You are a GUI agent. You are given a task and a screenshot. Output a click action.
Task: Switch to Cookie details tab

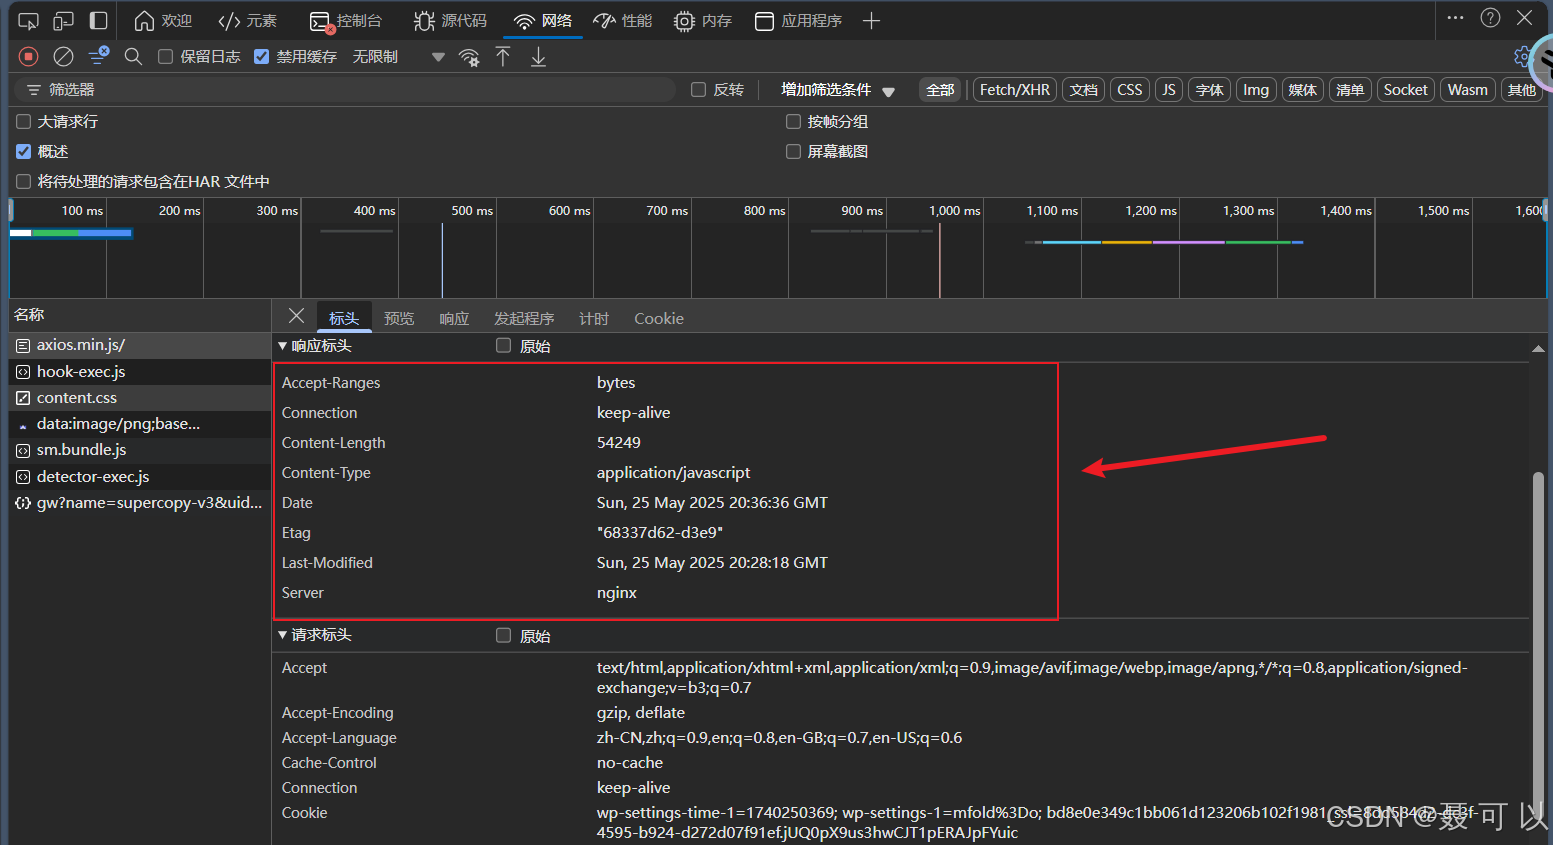[659, 318]
